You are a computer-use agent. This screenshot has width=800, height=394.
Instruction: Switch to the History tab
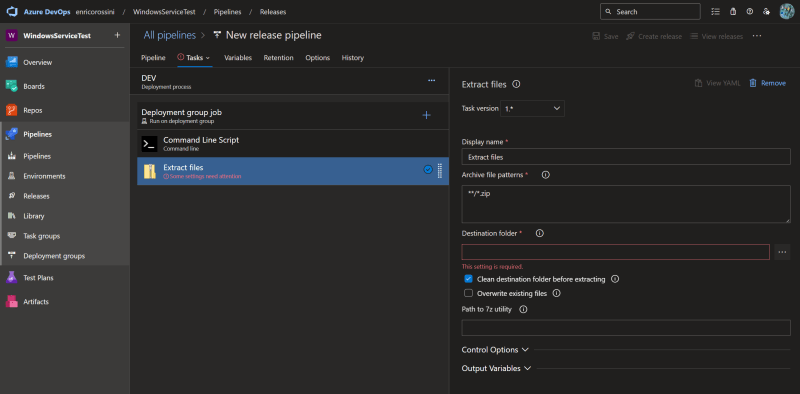pyautogui.click(x=353, y=58)
